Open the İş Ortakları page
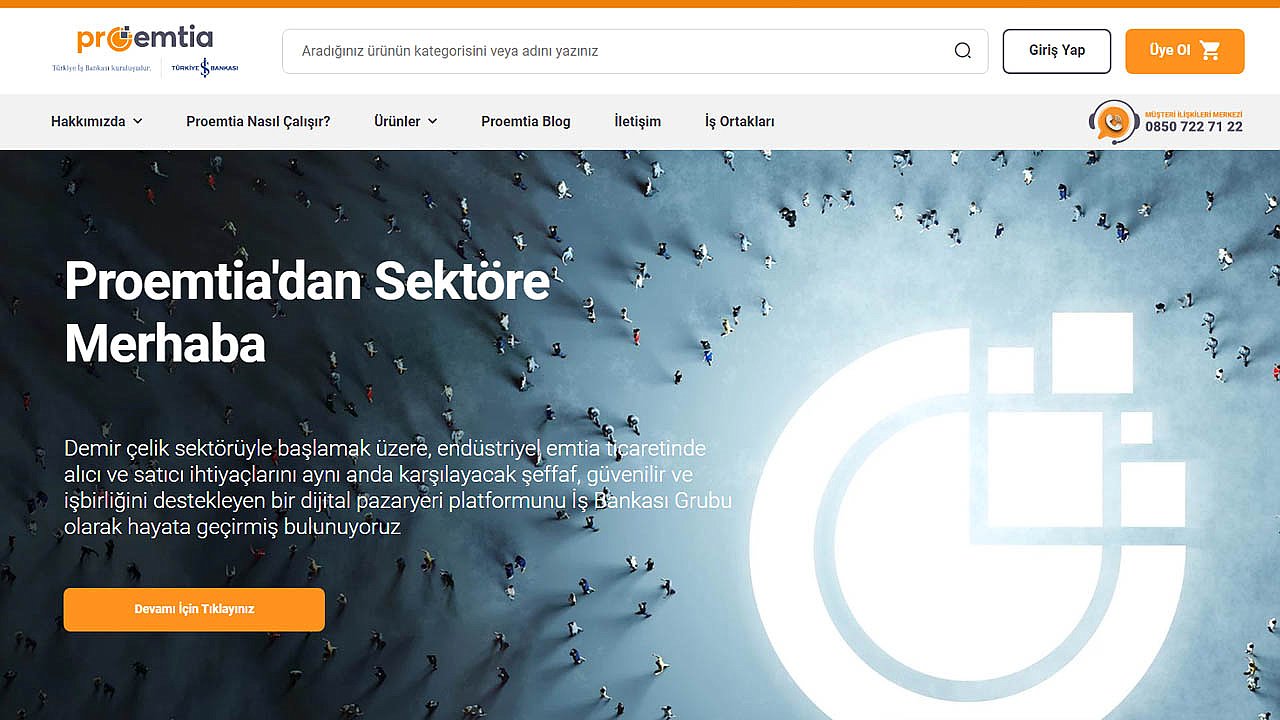The image size is (1280, 720). (x=740, y=121)
